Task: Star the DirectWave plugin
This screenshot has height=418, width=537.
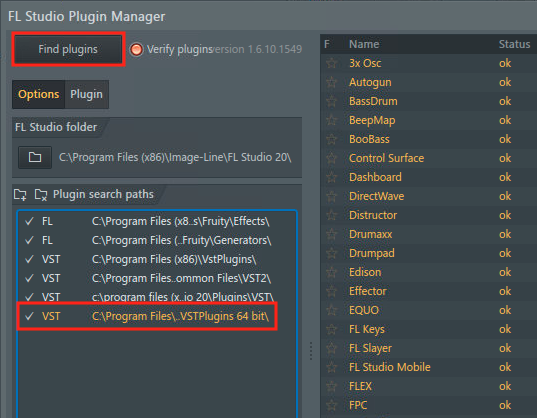Action: [x=331, y=196]
